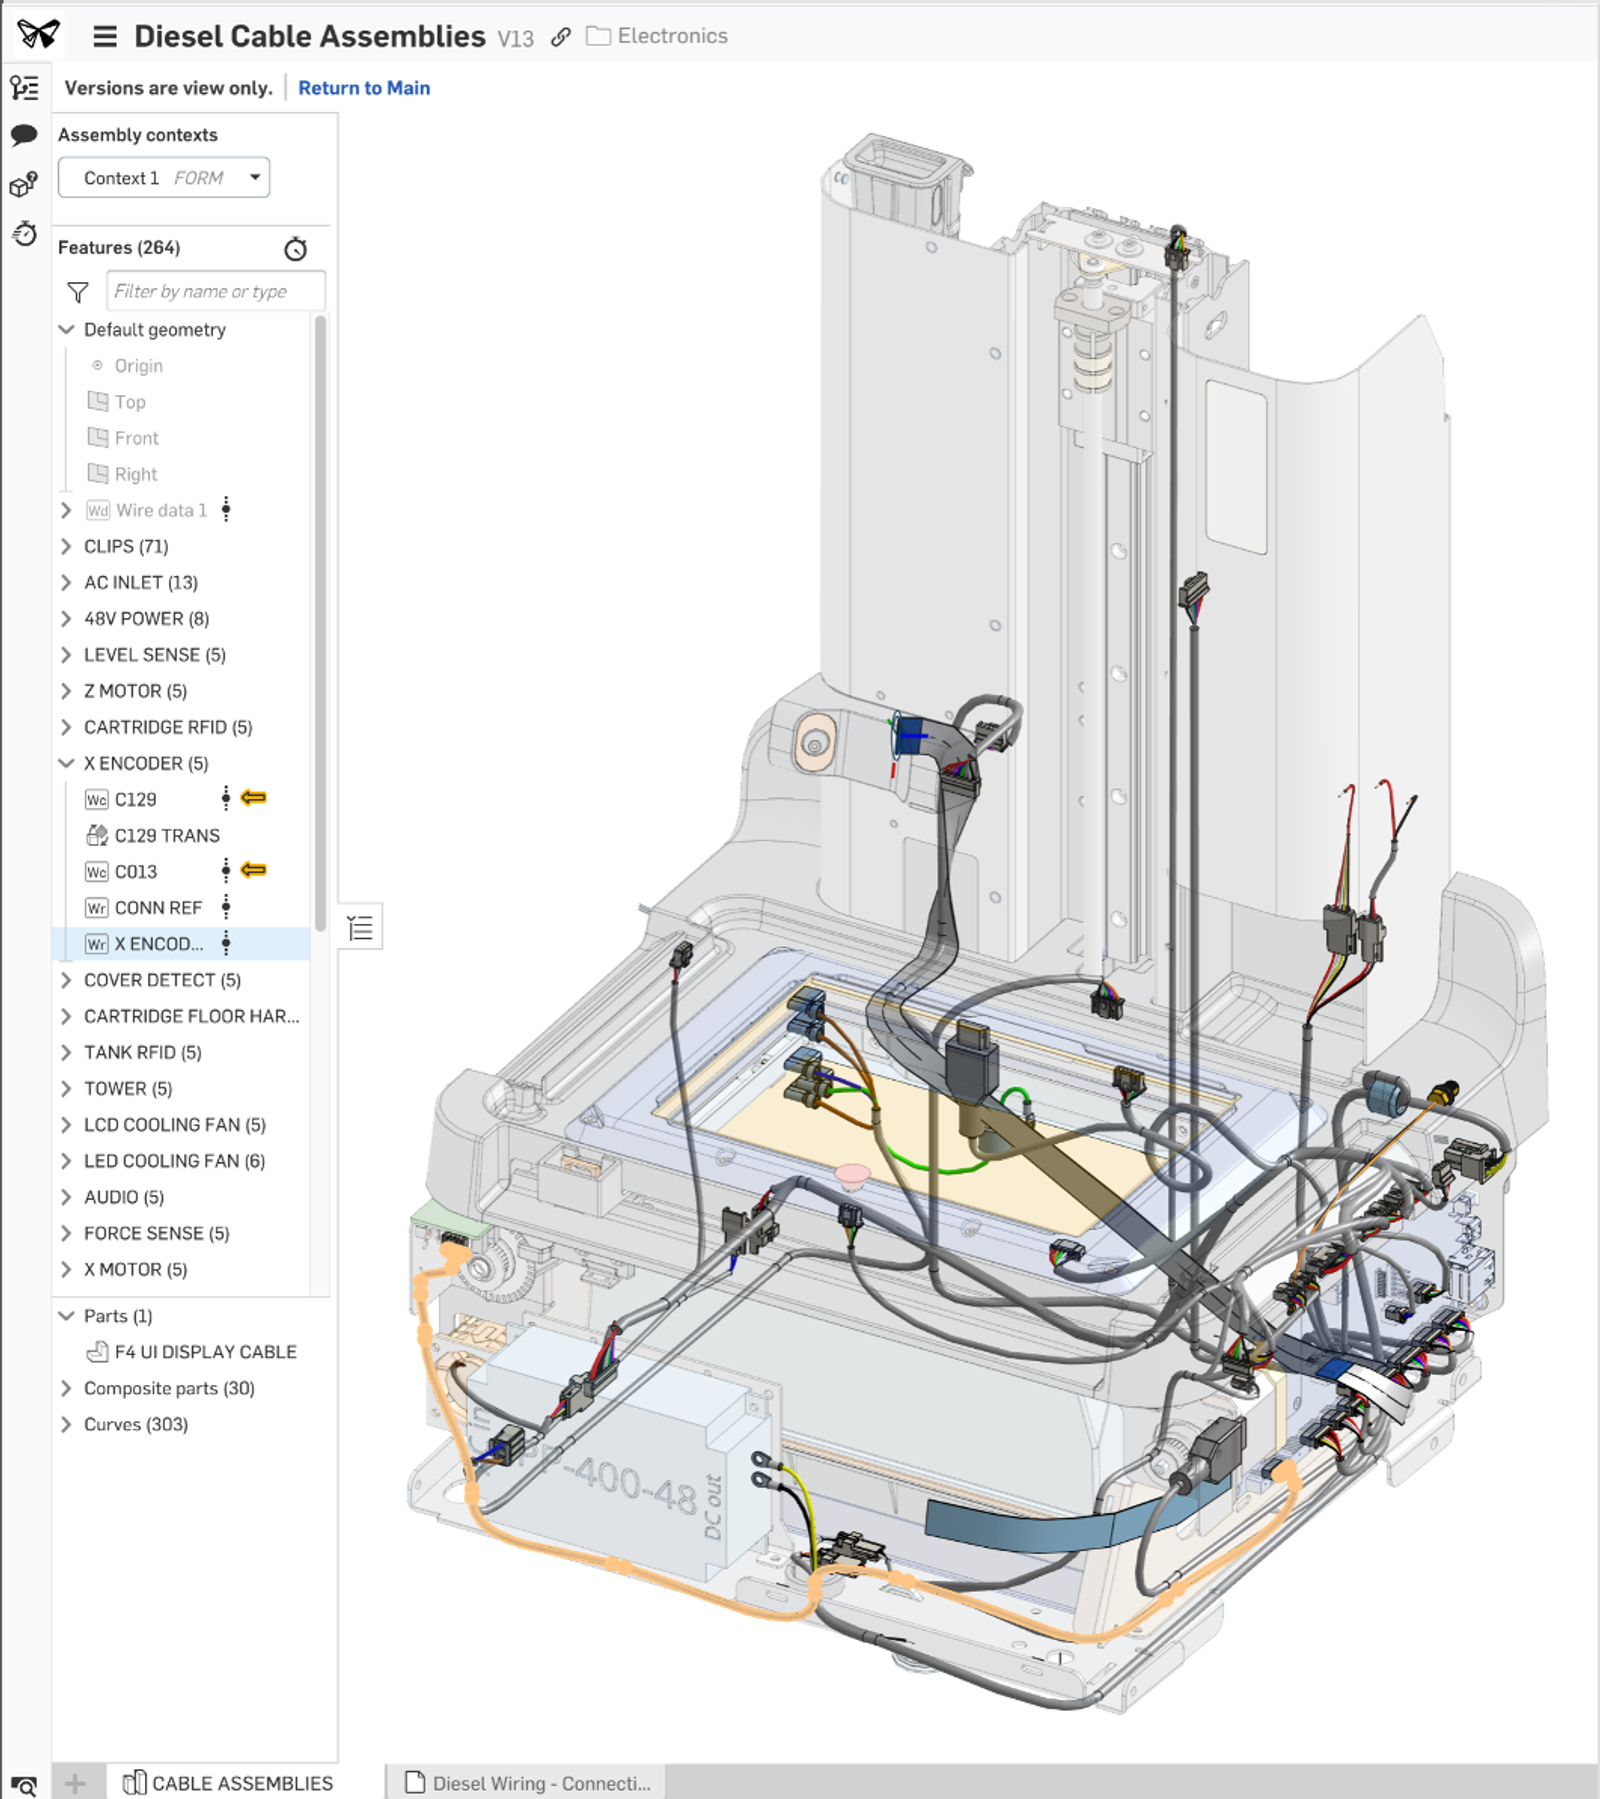
Task: Expand the CLIPS (71) feature group
Action: pos(66,546)
